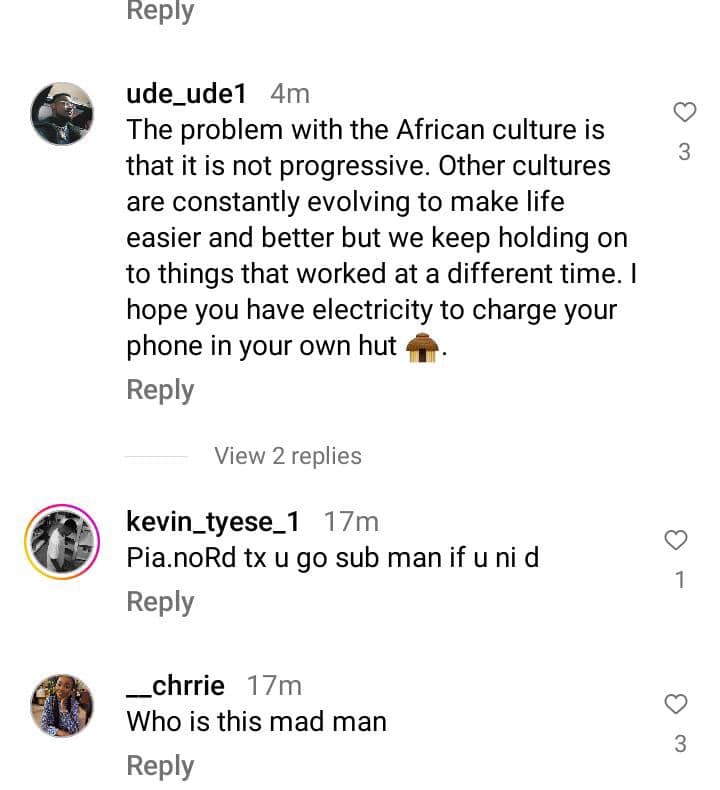Viewport: 720px width, 790px height.
Task: Open the __chrrie username link
Action: coord(176,686)
